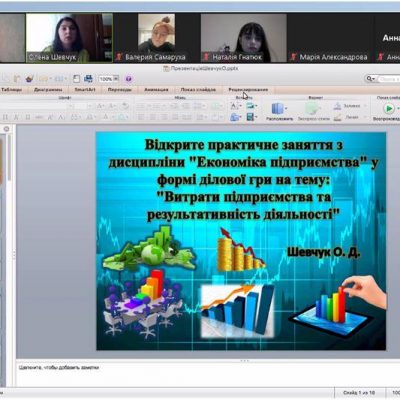Clear formatting with the eraser icon
Image resolution: width=400 pixels, height=400 pixels.
125,106
